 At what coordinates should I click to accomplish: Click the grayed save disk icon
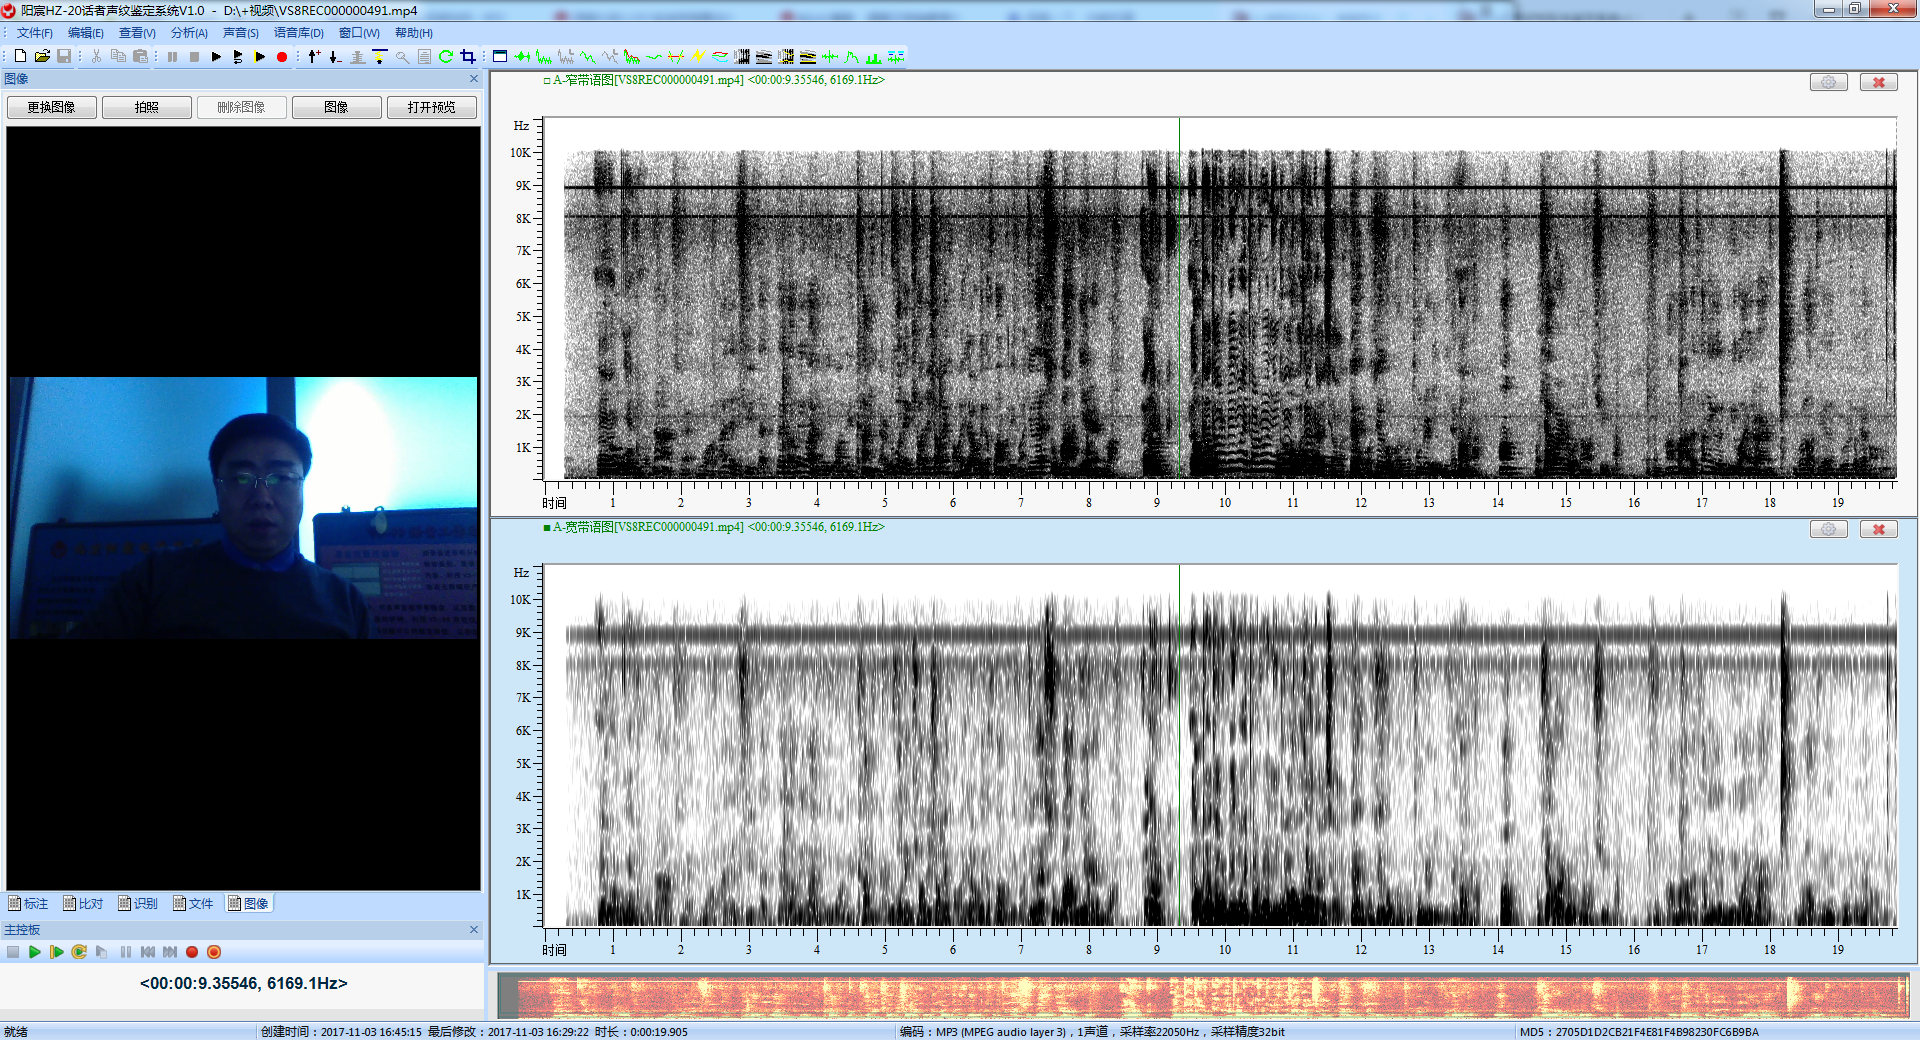tap(64, 57)
